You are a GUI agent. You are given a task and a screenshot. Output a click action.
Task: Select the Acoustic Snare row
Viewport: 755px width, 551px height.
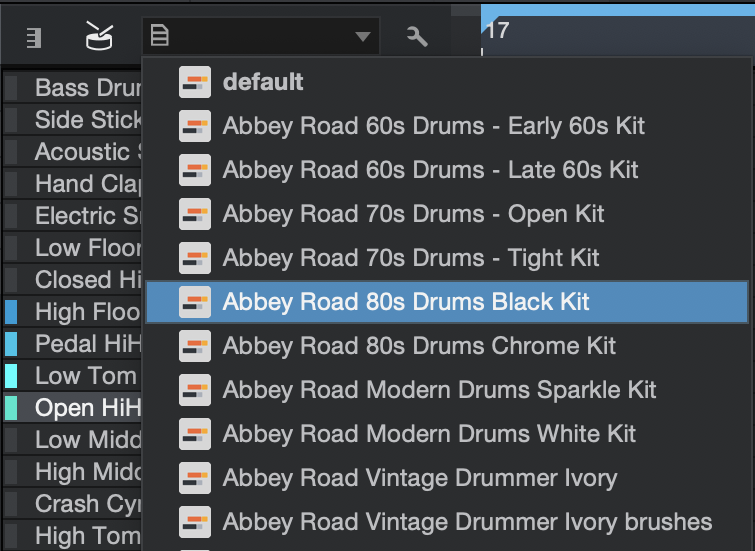pos(73,152)
